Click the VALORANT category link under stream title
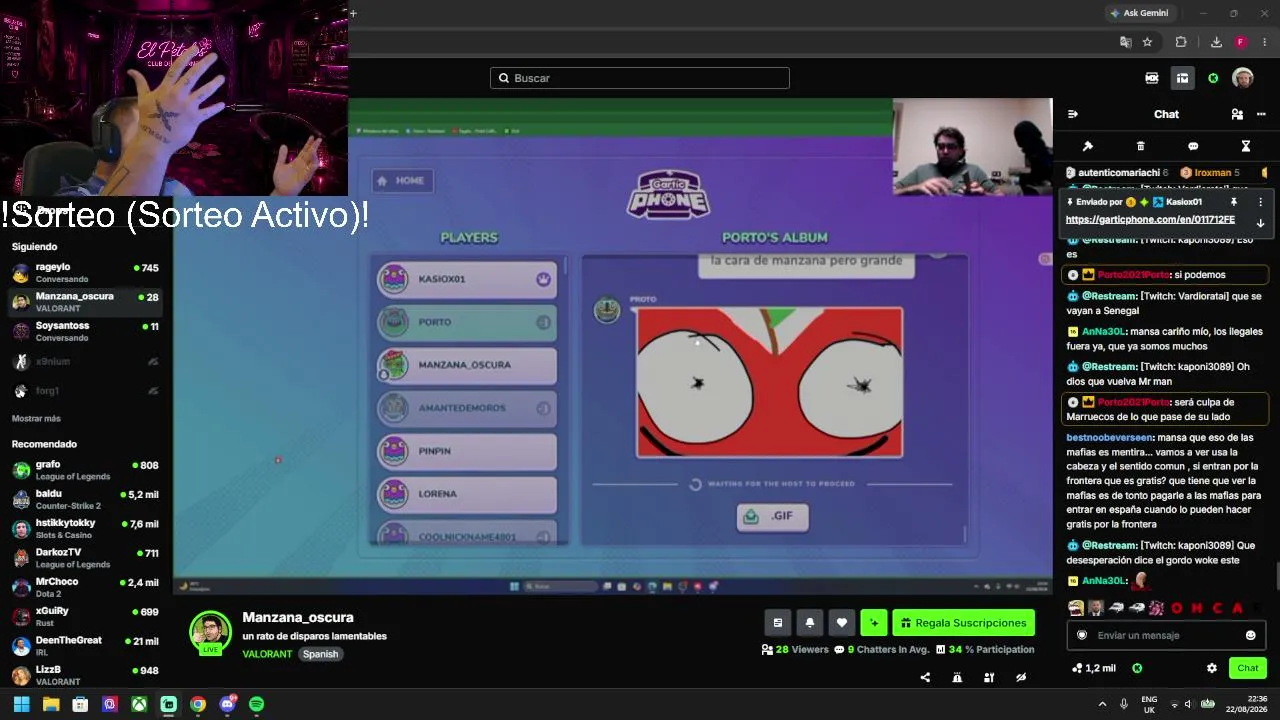Viewport: 1280px width, 720px height. [267, 654]
